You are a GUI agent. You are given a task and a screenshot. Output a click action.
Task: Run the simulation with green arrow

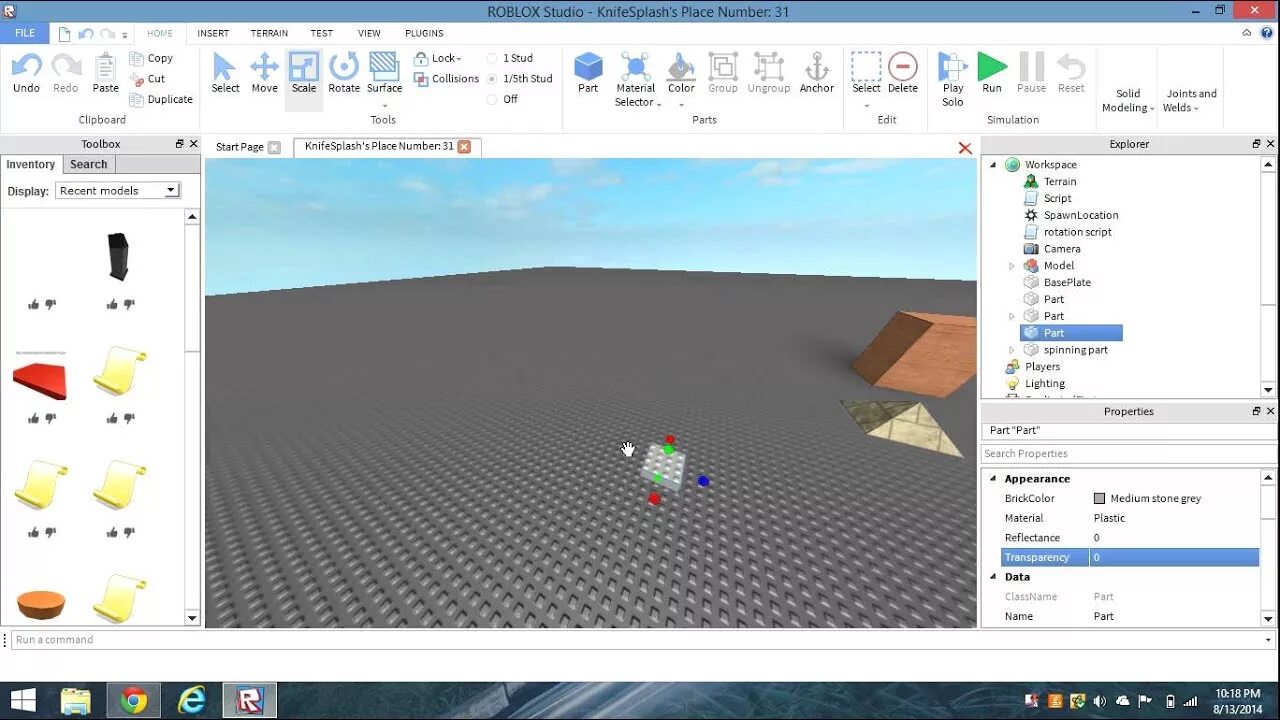(992, 67)
